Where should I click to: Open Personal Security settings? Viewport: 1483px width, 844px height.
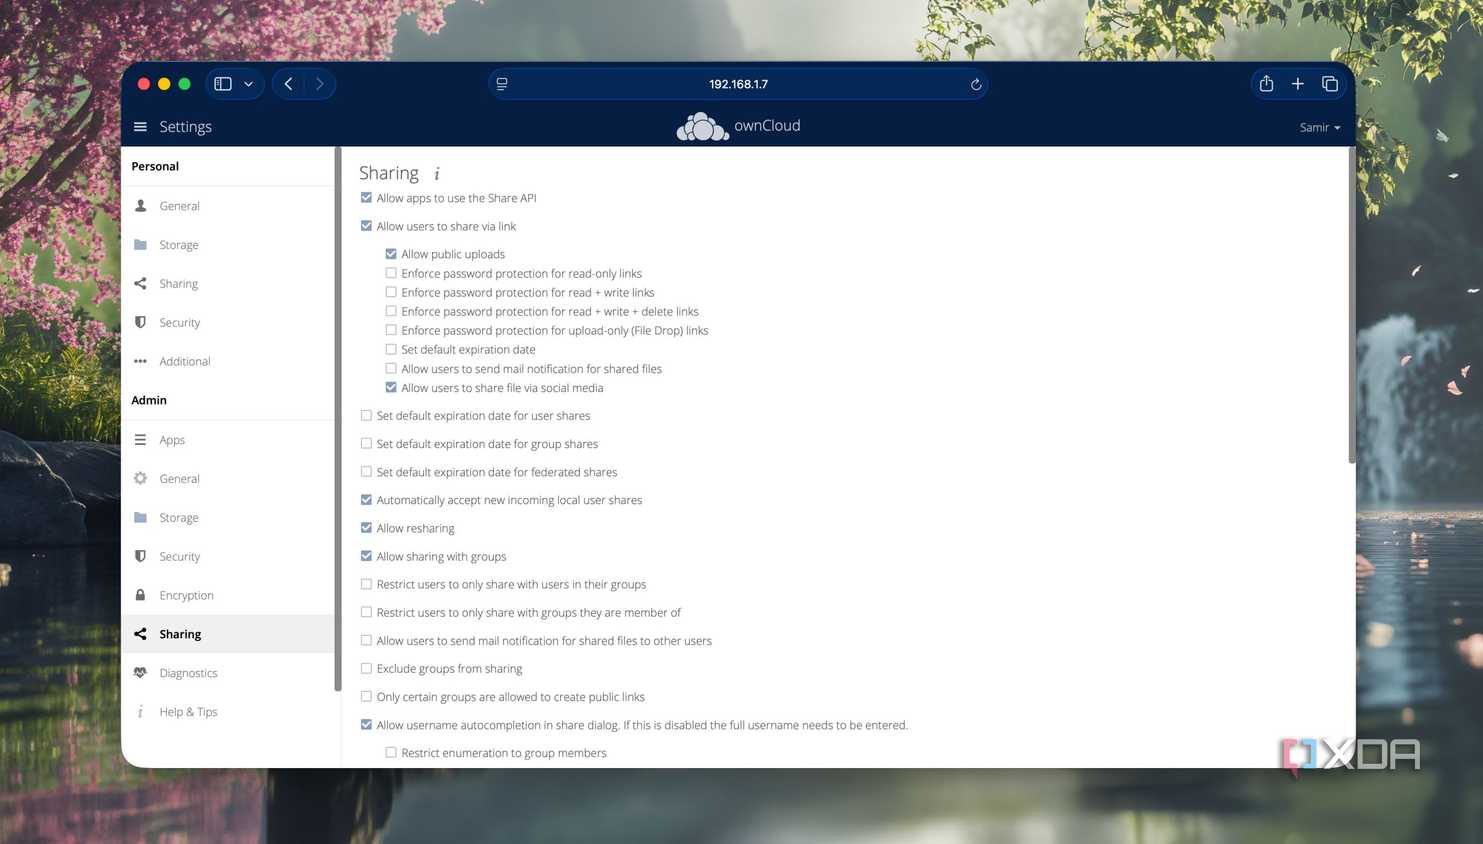(227, 323)
